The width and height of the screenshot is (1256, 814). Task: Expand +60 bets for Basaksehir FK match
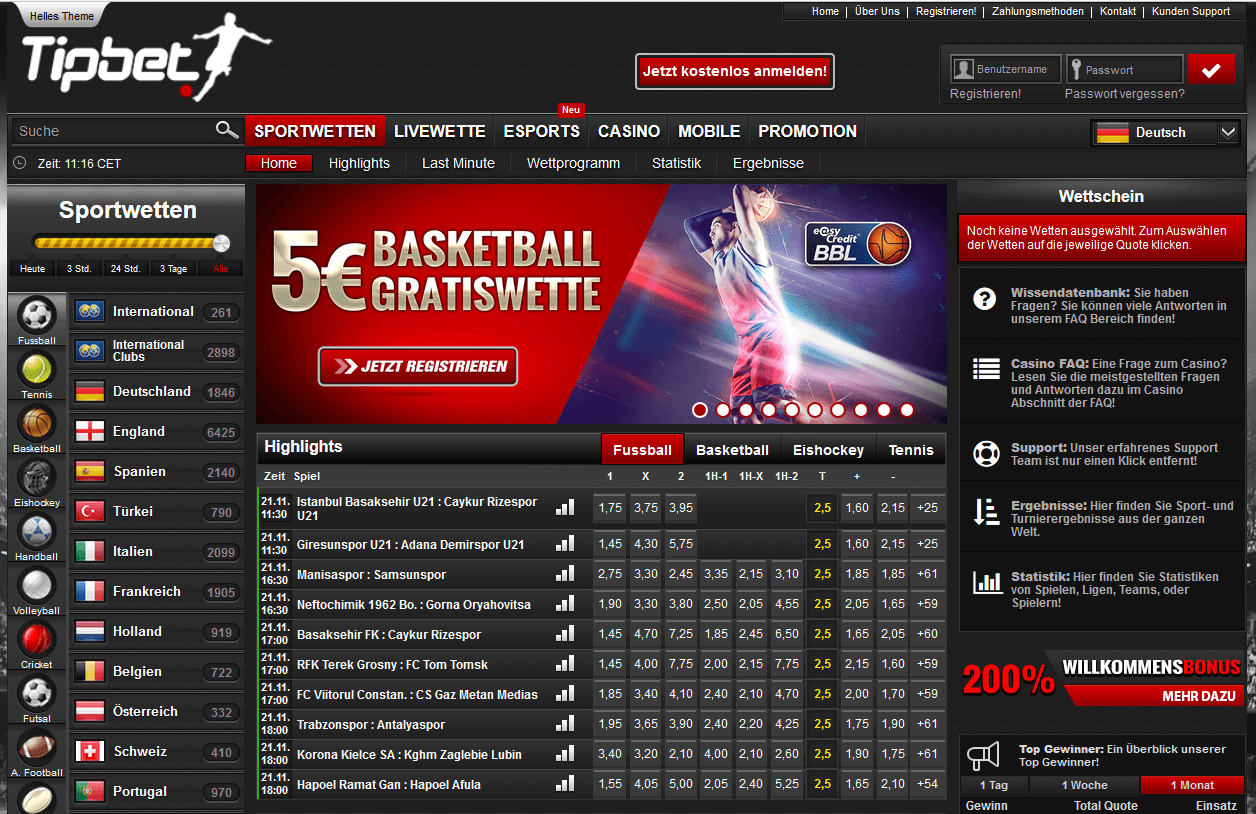point(927,634)
